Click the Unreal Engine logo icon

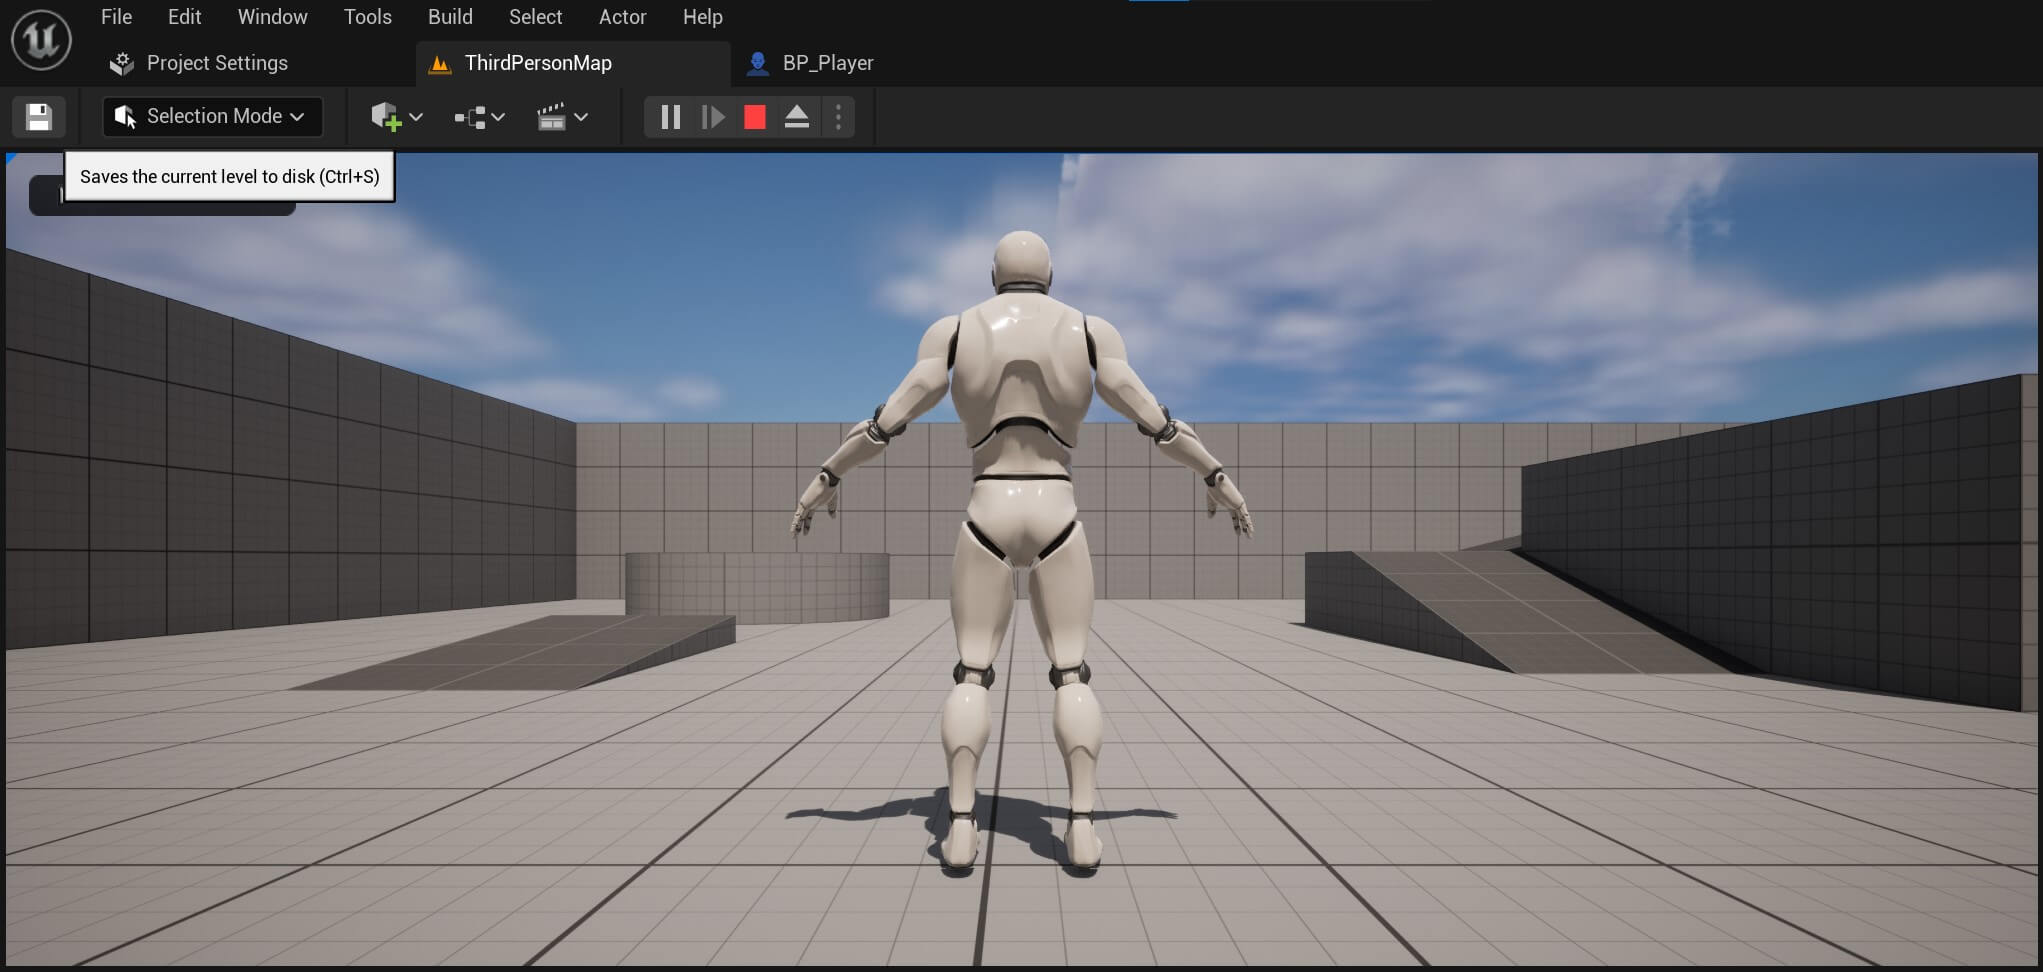[x=41, y=41]
